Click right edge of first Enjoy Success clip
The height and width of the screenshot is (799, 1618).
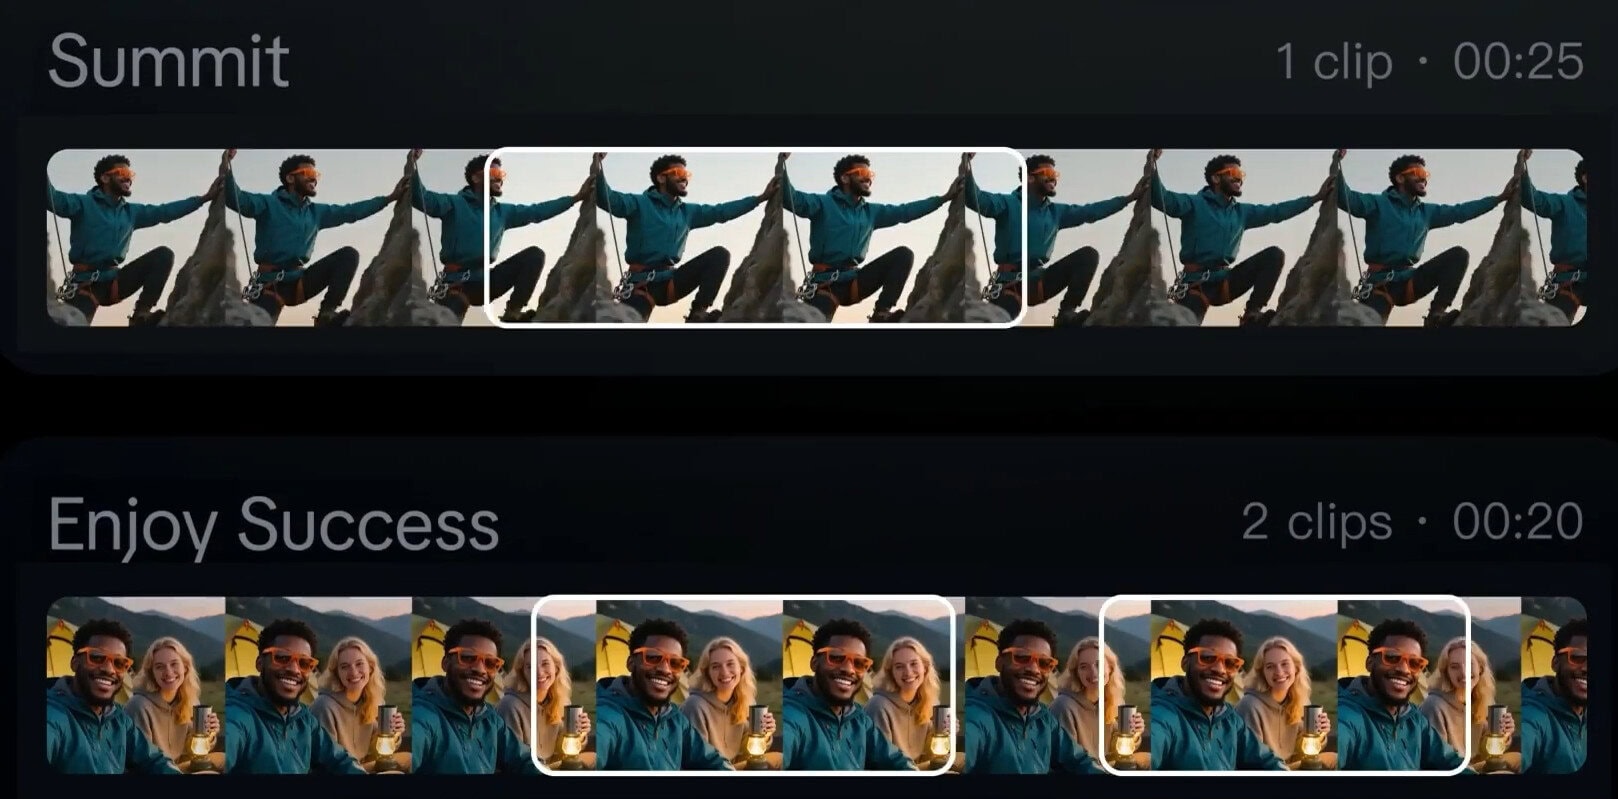(954, 685)
